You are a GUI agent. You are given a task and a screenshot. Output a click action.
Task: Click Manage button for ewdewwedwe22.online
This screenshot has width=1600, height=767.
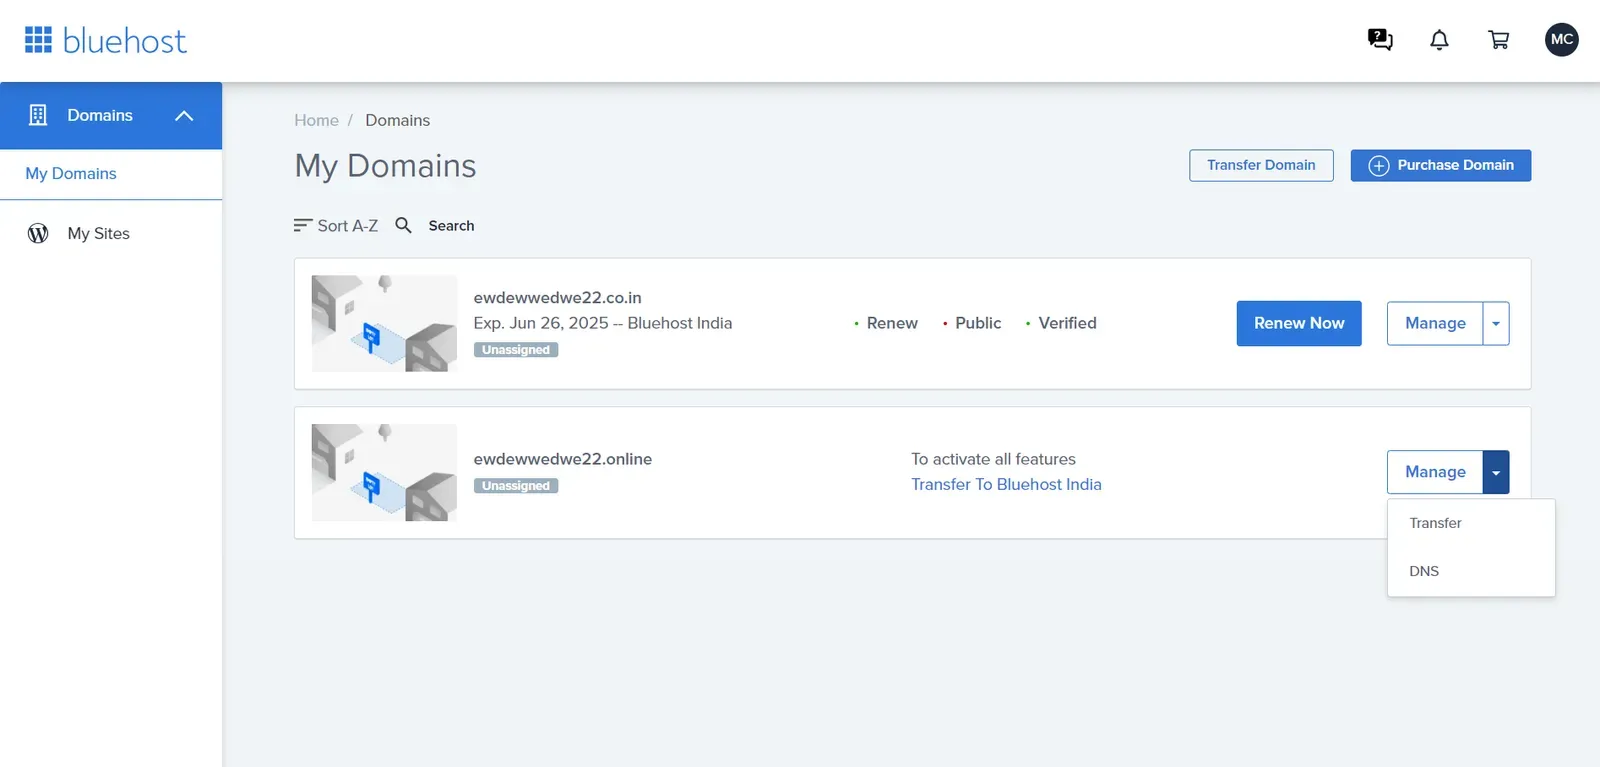[x=1435, y=472]
